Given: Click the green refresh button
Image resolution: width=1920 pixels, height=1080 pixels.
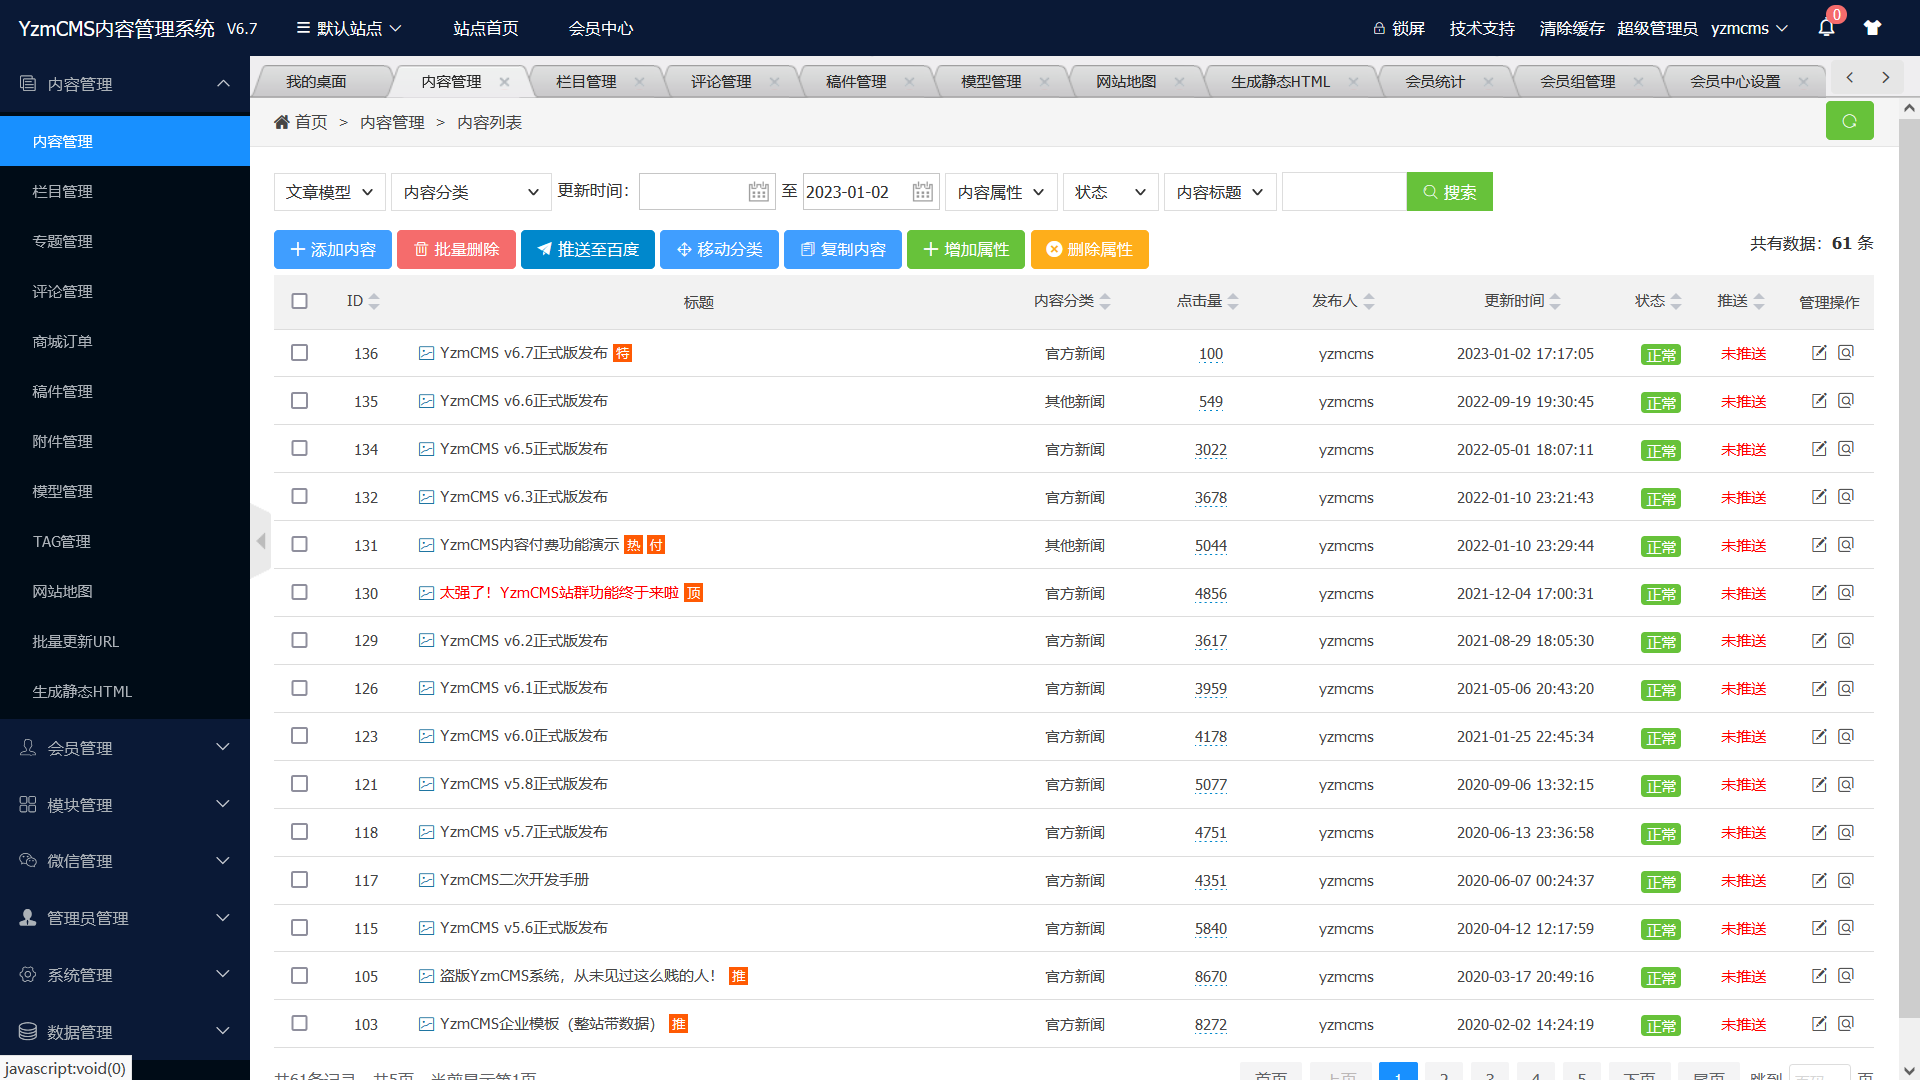Looking at the screenshot, I should pyautogui.click(x=1849, y=121).
